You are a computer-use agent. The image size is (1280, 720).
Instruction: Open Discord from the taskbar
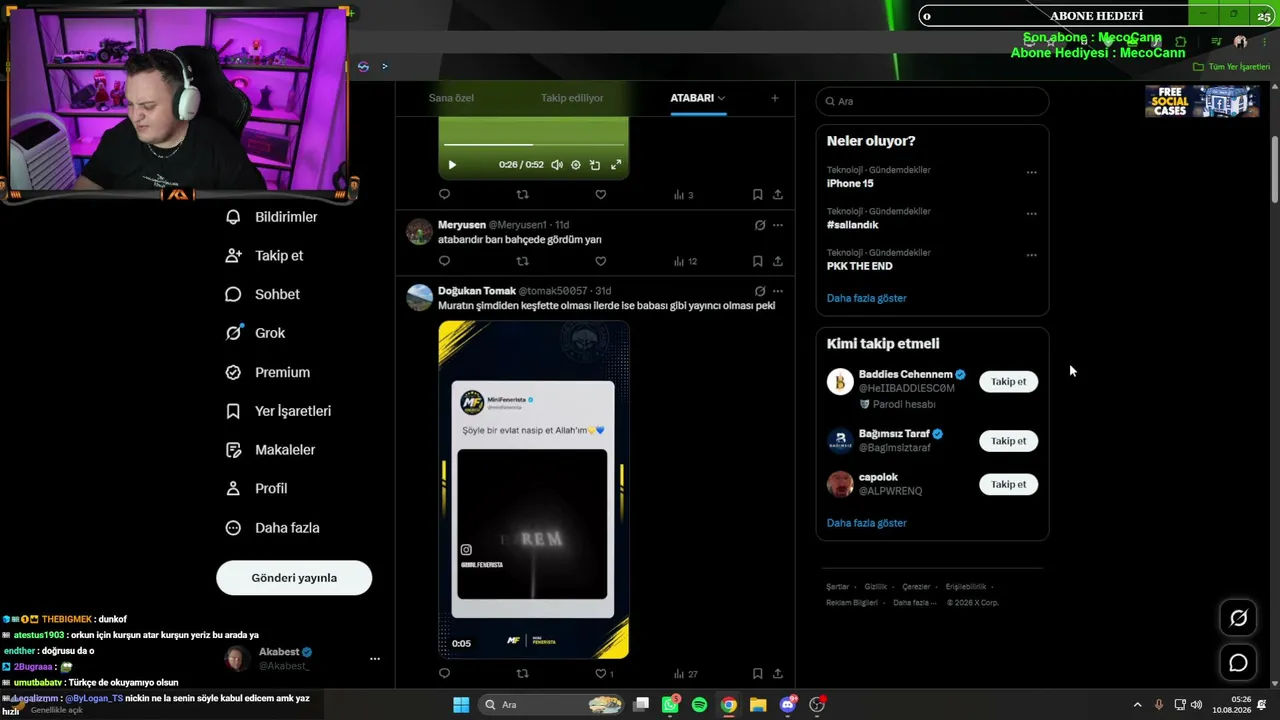coord(788,705)
